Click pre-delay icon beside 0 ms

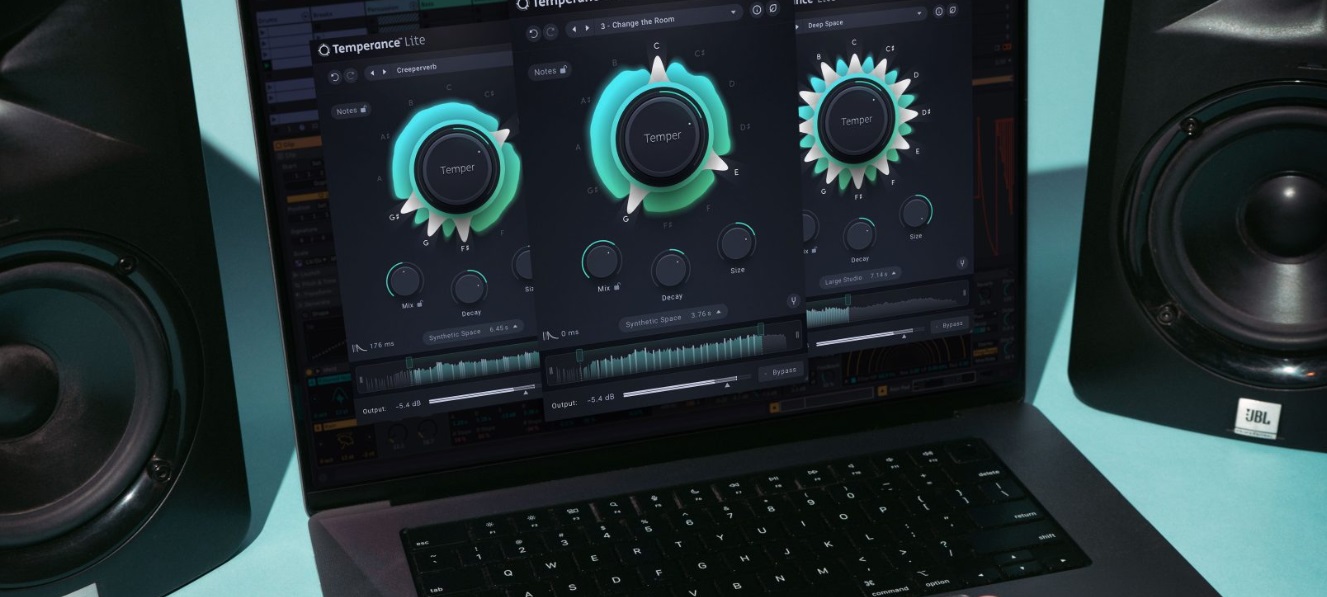tap(549, 334)
